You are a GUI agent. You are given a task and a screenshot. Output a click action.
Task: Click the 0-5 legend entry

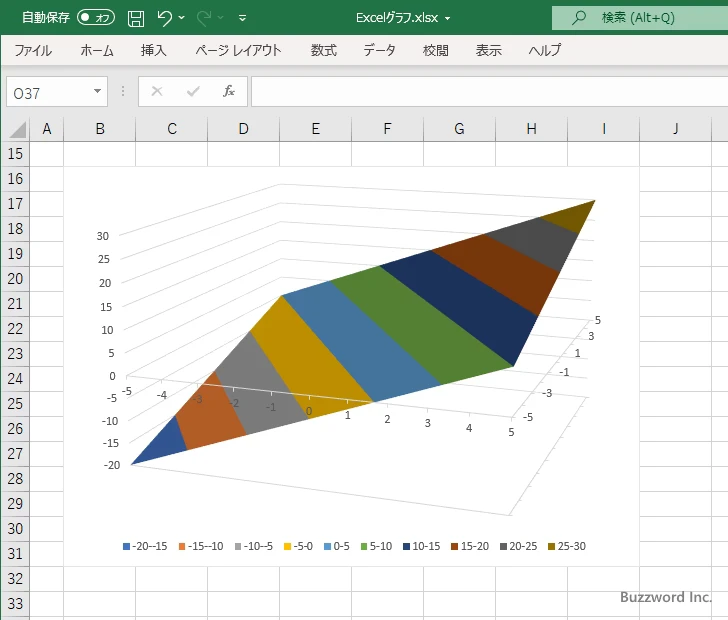point(337,546)
